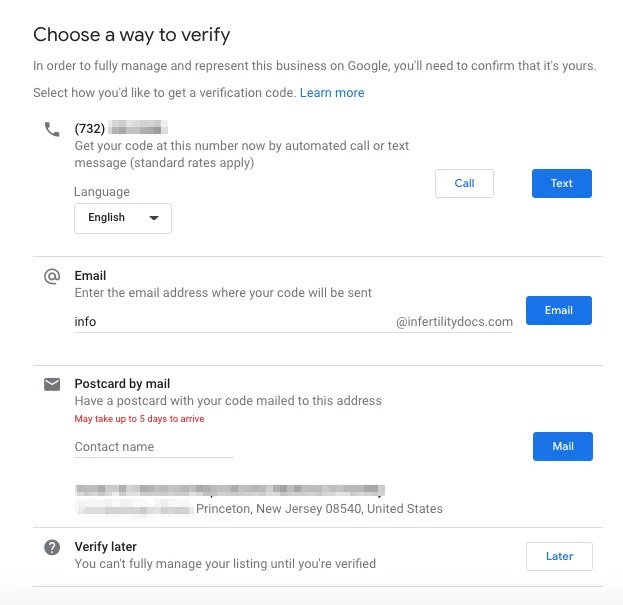
Task: Click the dropdown arrow beside English
Action: point(154,218)
